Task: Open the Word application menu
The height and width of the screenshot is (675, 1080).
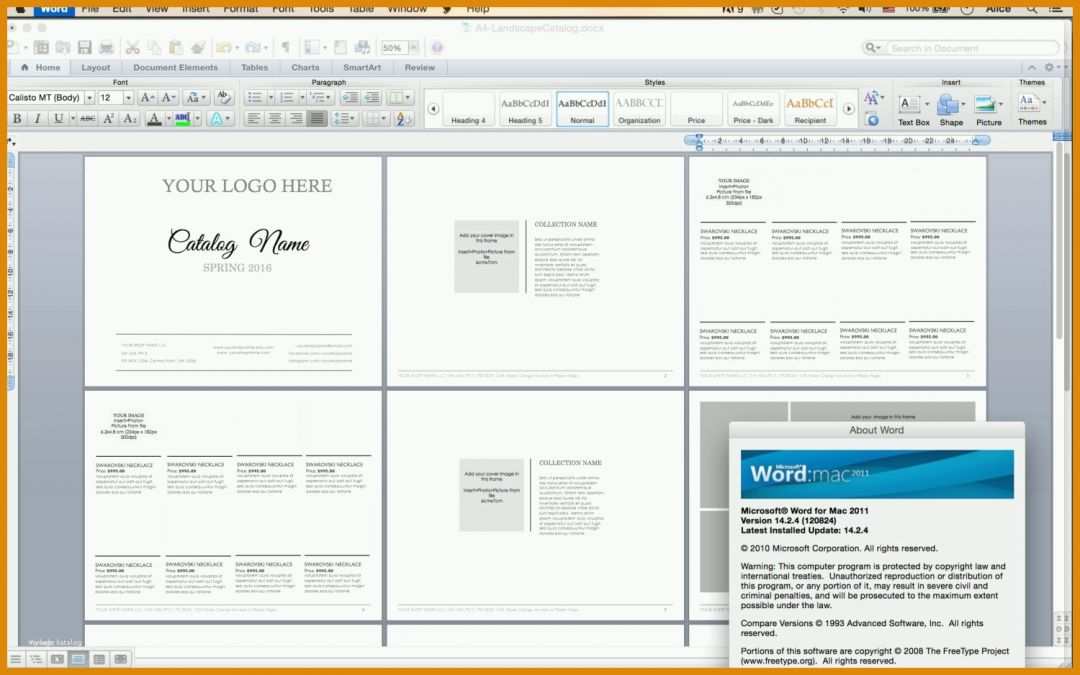Action: pos(54,9)
